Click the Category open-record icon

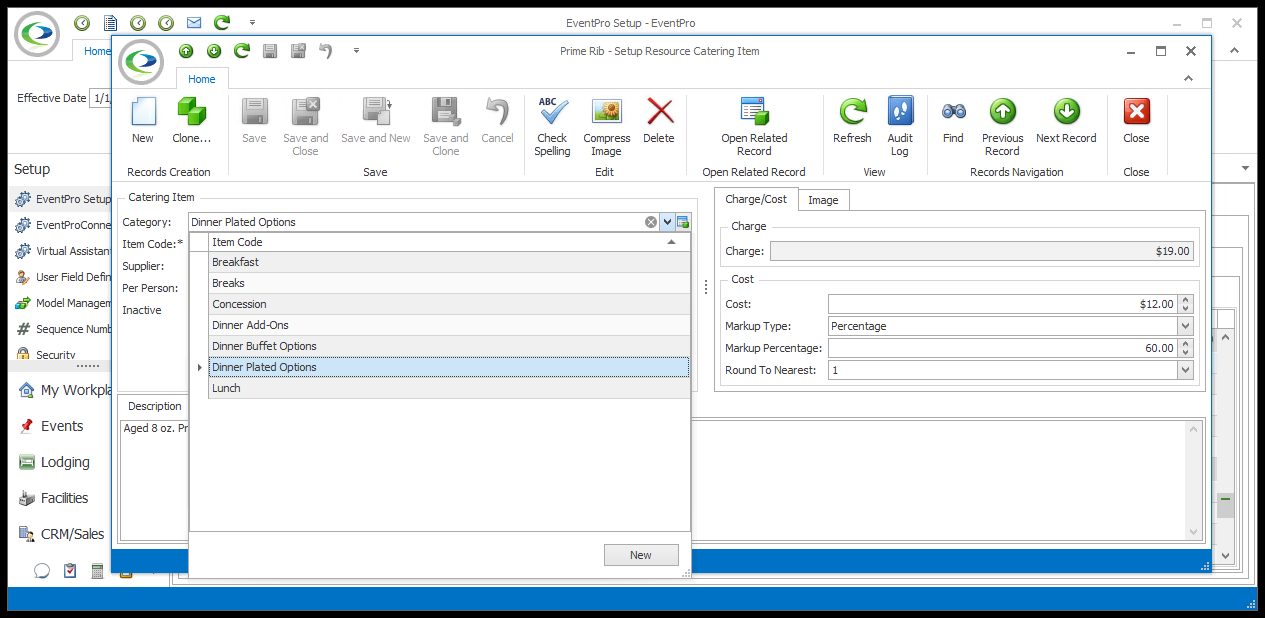click(683, 222)
